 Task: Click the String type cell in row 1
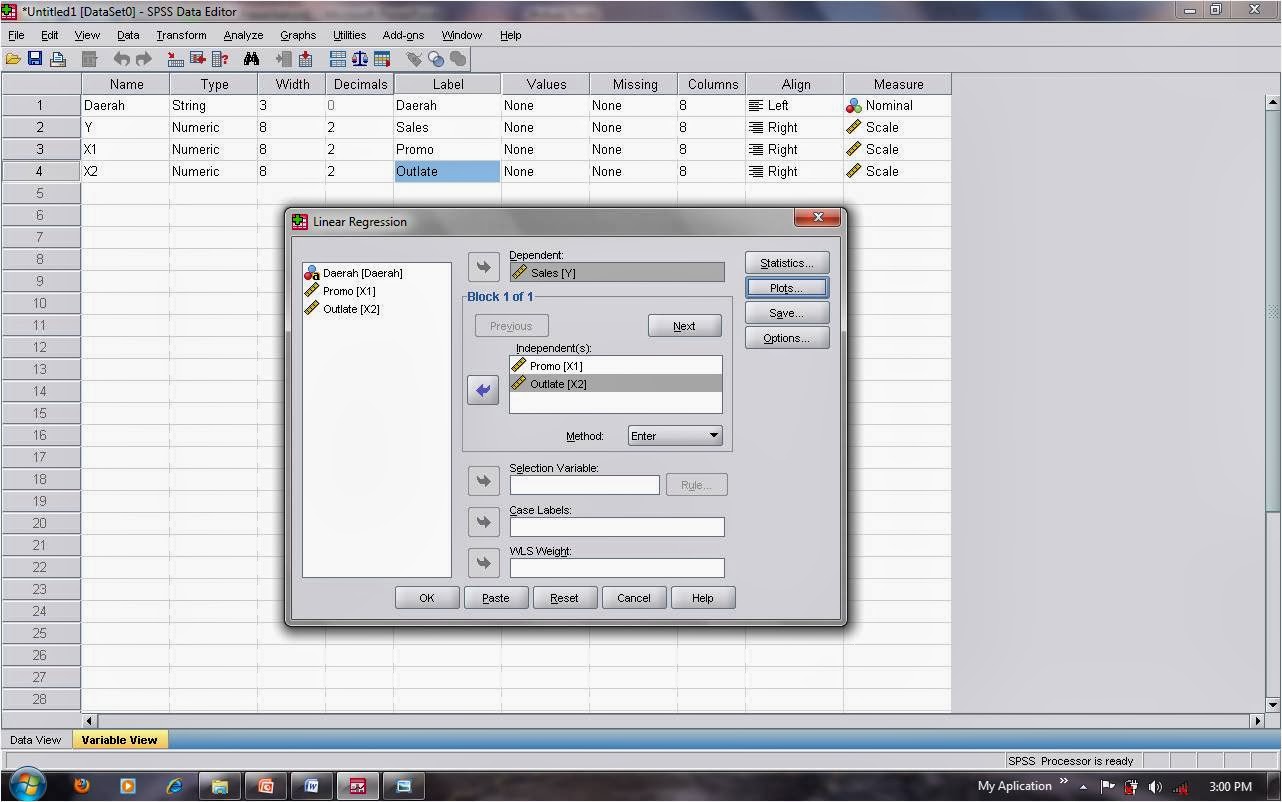coord(213,105)
